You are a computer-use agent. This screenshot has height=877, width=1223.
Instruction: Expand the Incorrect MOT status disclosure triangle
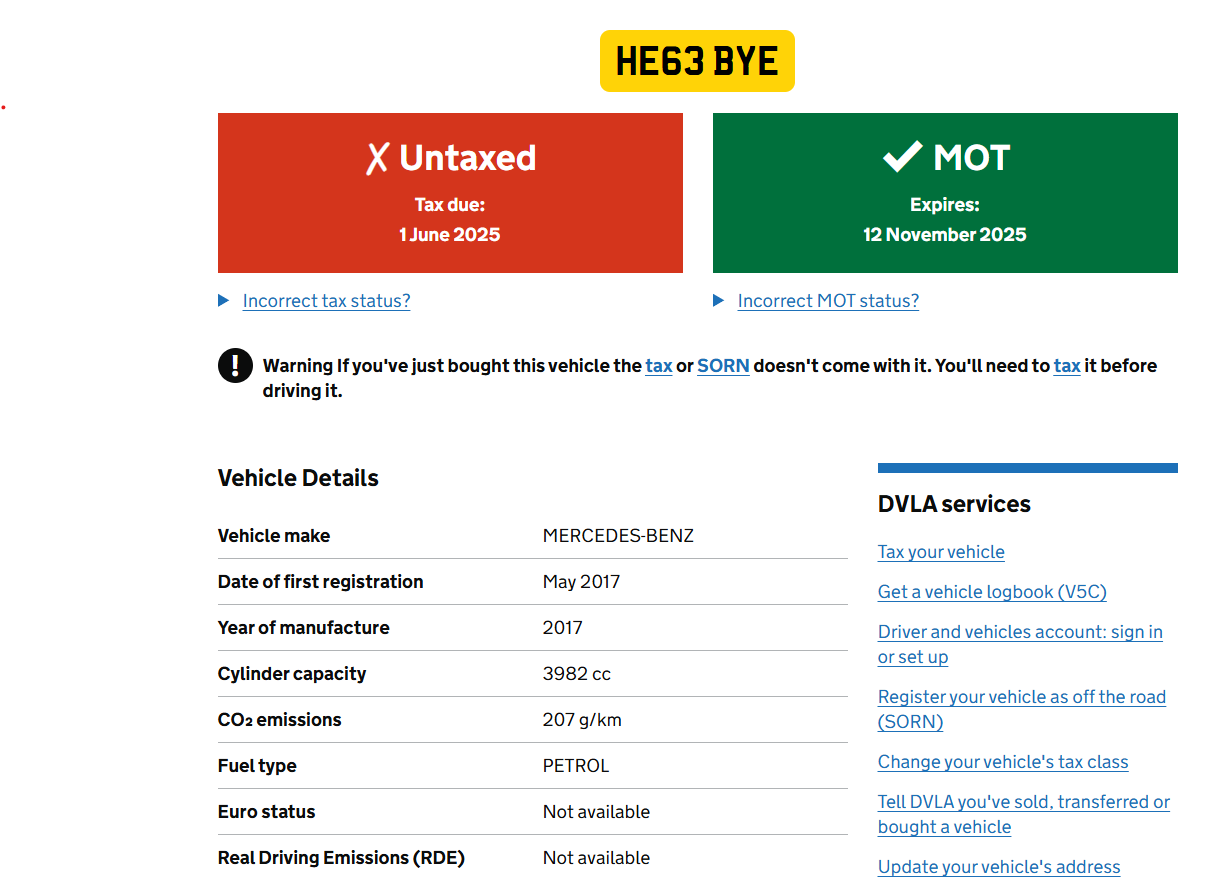(719, 301)
